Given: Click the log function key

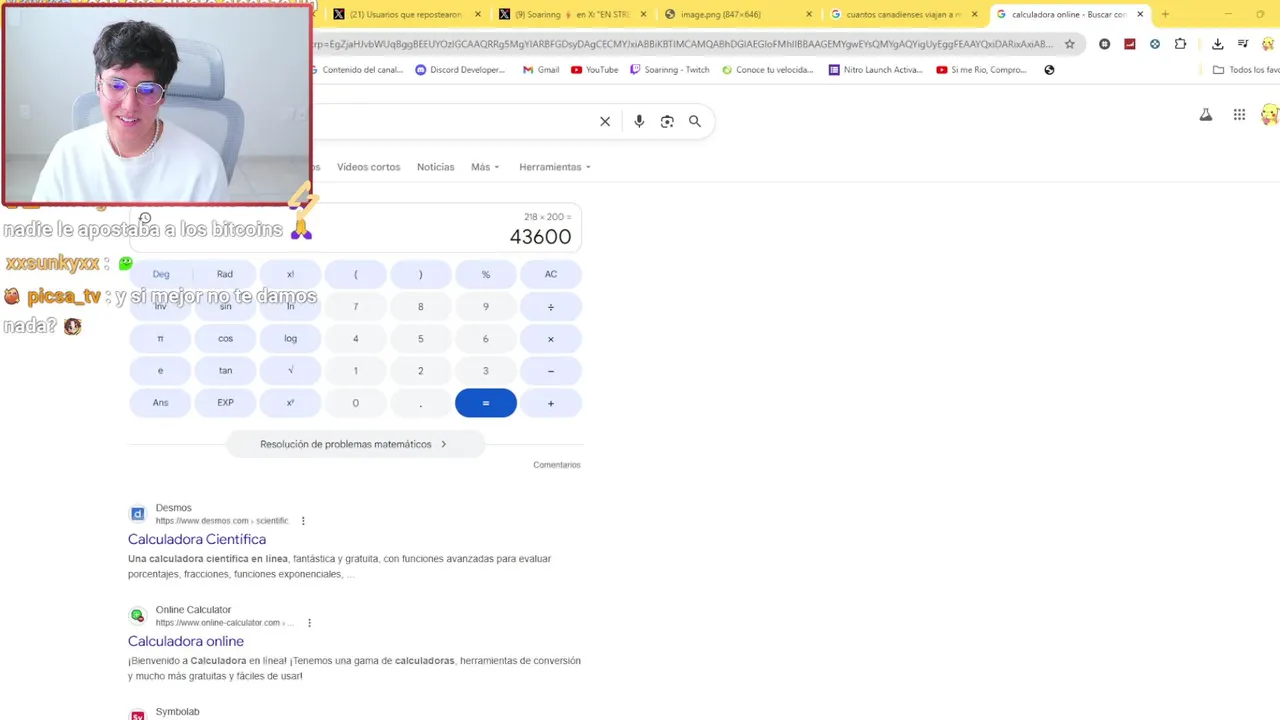Looking at the screenshot, I should pyautogui.click(x=290, y=339).
